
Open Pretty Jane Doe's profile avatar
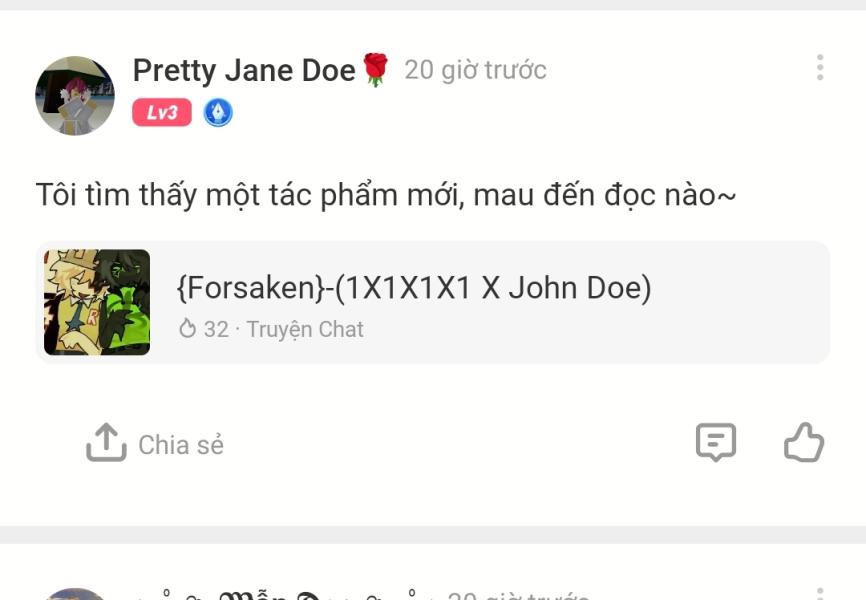click(75, 96)
